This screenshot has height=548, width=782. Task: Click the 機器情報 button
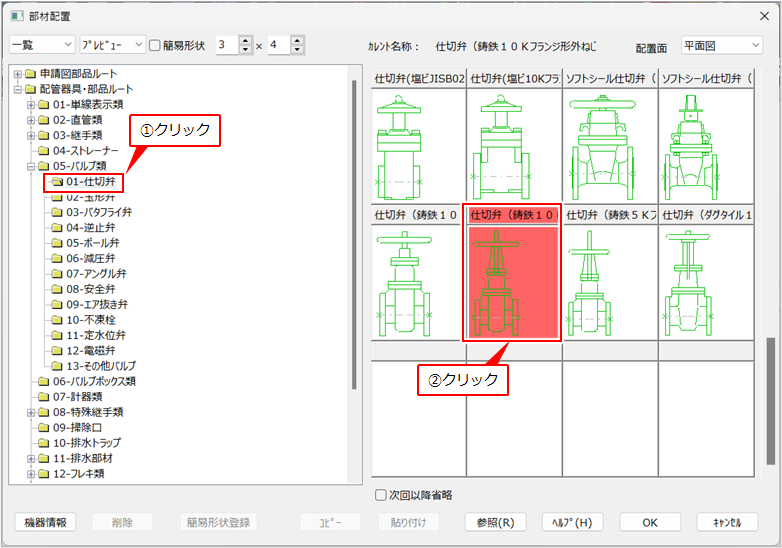(x=47, y=522)
